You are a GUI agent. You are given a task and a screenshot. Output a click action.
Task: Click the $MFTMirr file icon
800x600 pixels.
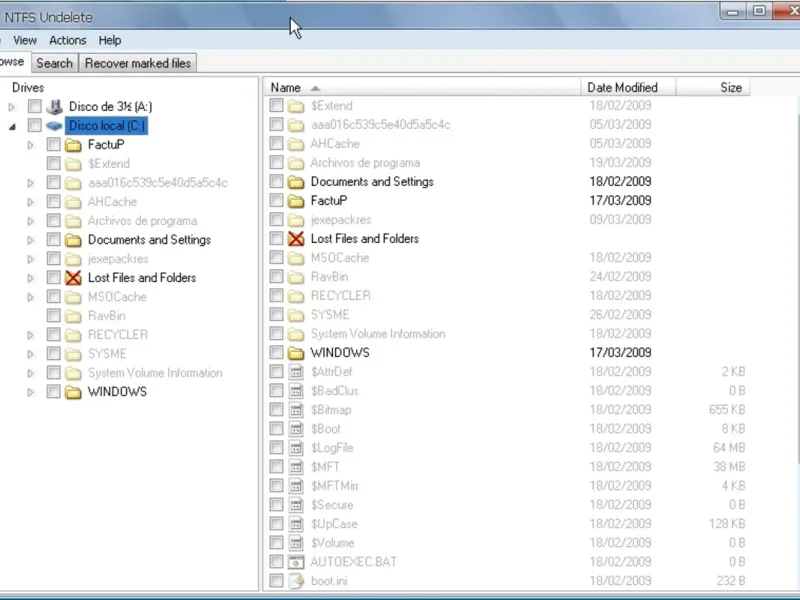tap(296, 486)
